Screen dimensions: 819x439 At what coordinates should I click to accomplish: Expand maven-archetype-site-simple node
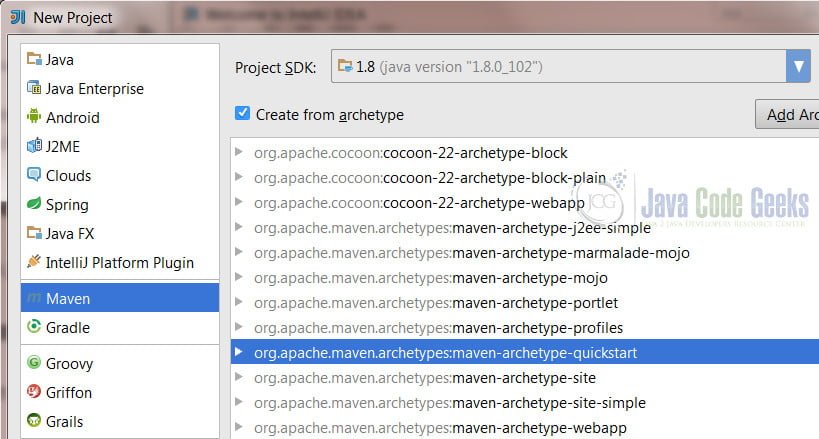point(239,402)
